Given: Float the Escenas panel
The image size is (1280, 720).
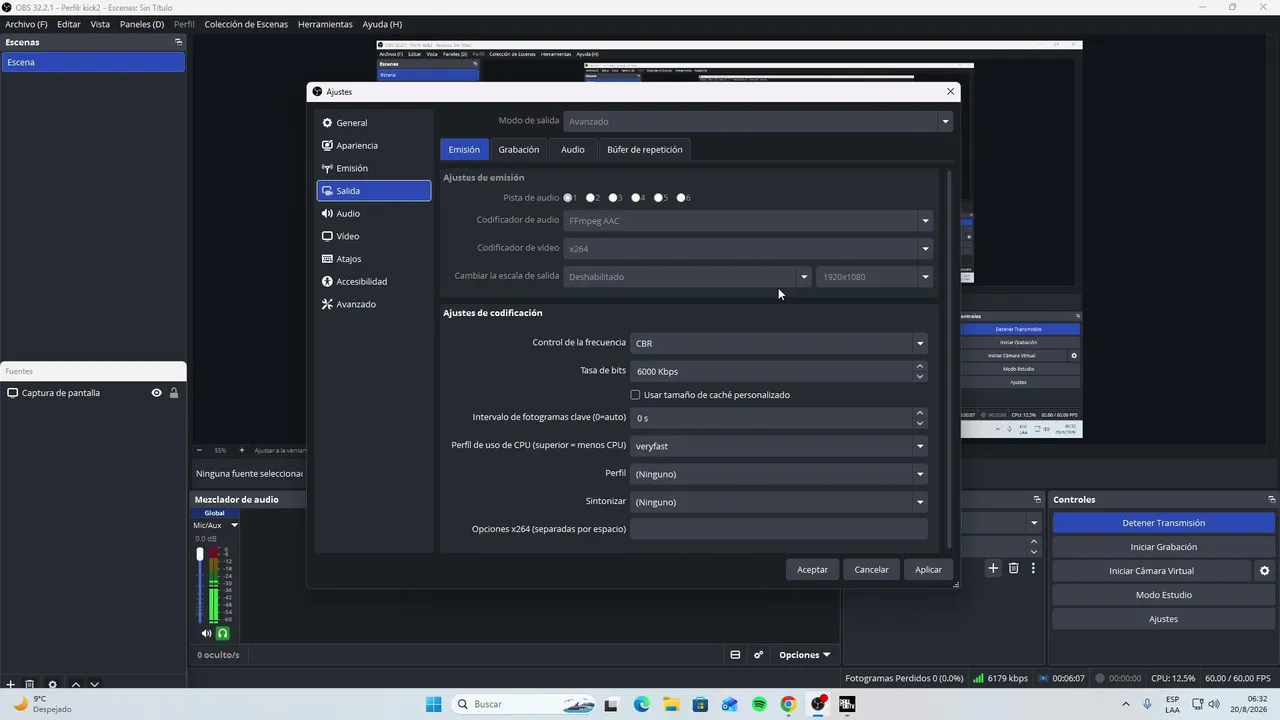Looking at the screenshot, I should click(179, 42).
